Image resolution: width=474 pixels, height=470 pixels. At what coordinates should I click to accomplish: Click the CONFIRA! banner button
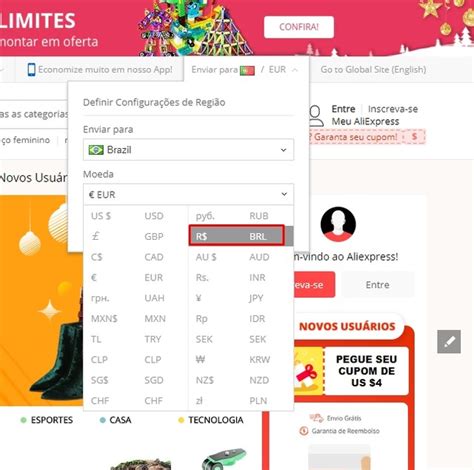pos(299,27)
